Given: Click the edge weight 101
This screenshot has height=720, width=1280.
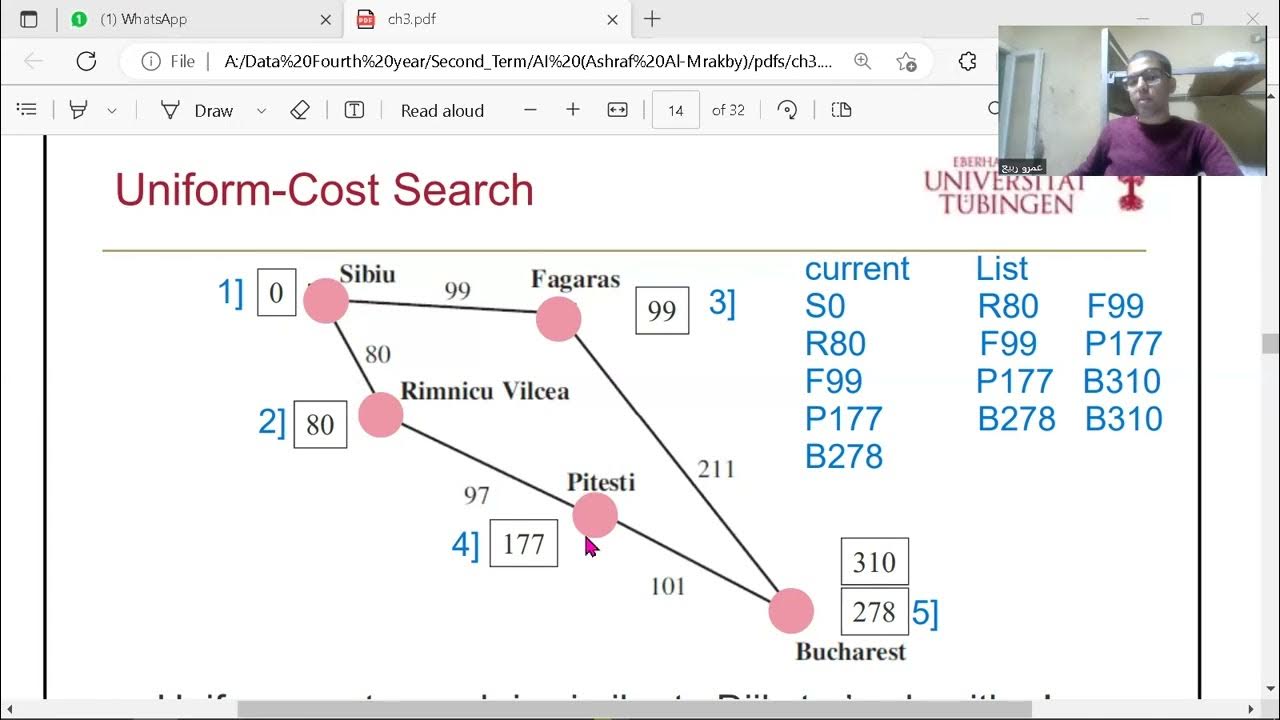Looking at the screenshot, I should pos(668,586).
